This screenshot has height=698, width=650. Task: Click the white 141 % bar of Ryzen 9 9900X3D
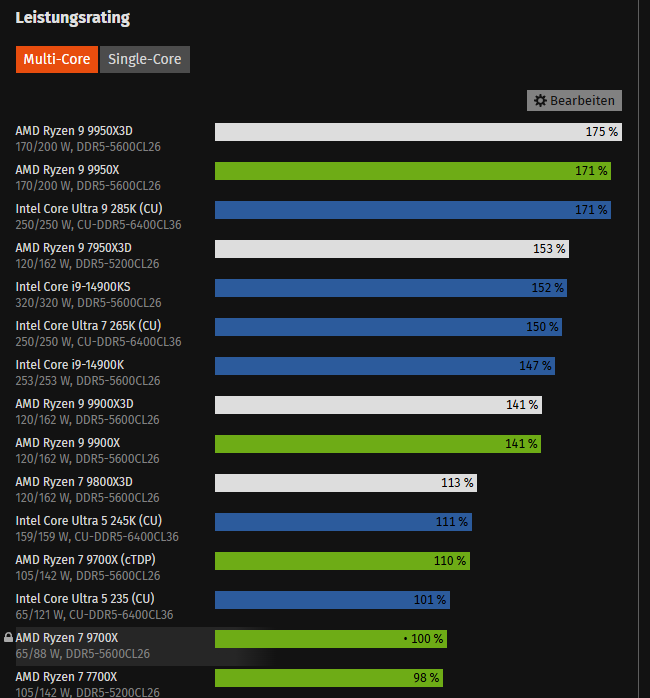[x=378, y=405]
